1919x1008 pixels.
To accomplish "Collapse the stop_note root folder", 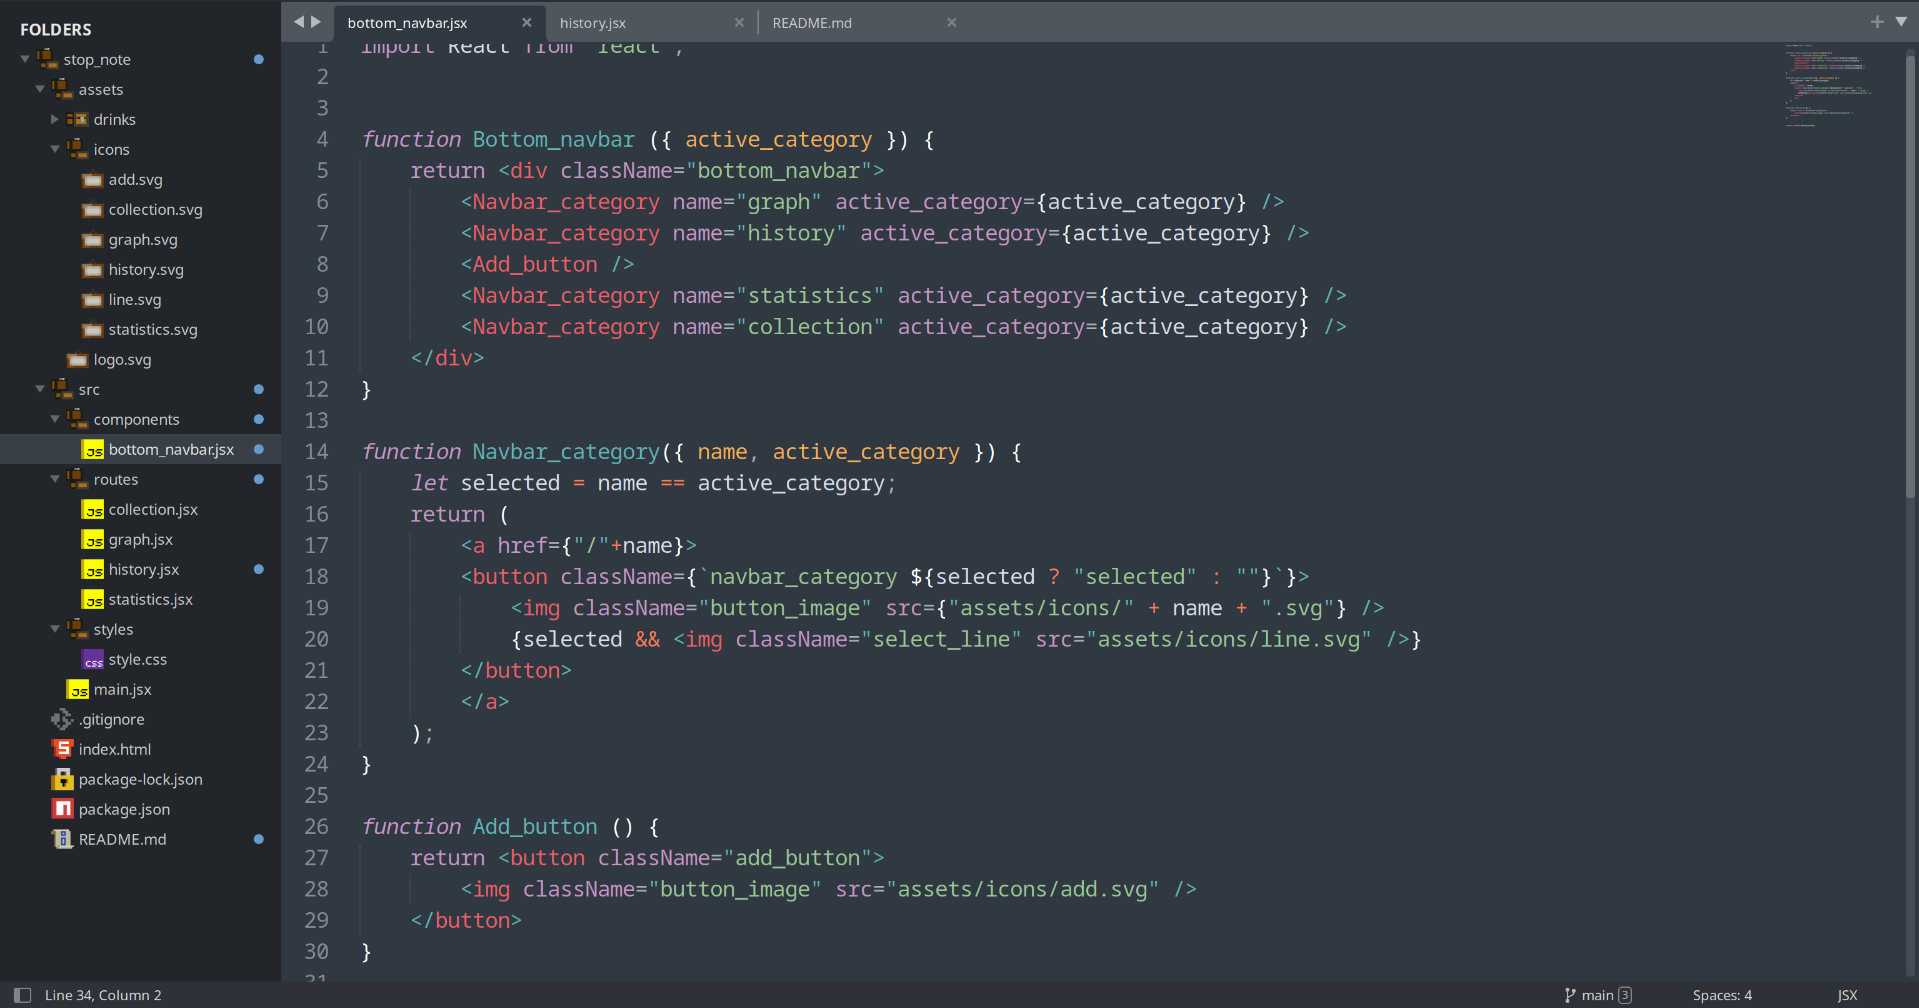I will [25, 59].
